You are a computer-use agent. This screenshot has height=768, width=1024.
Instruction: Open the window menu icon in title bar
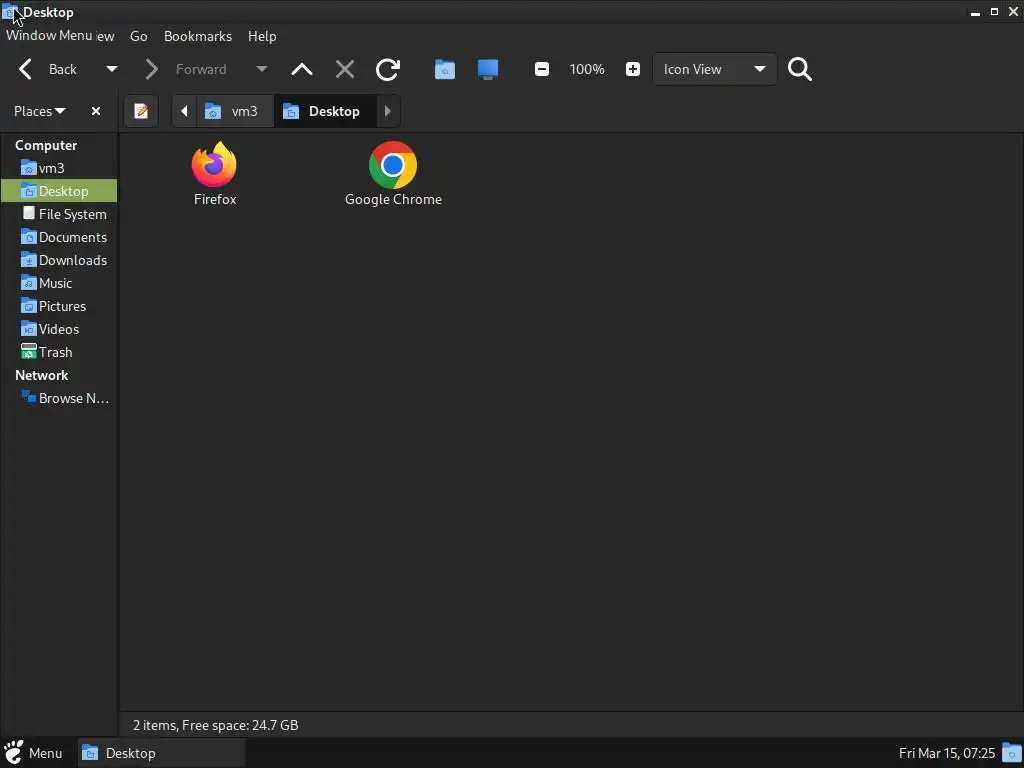click(10, 12)
